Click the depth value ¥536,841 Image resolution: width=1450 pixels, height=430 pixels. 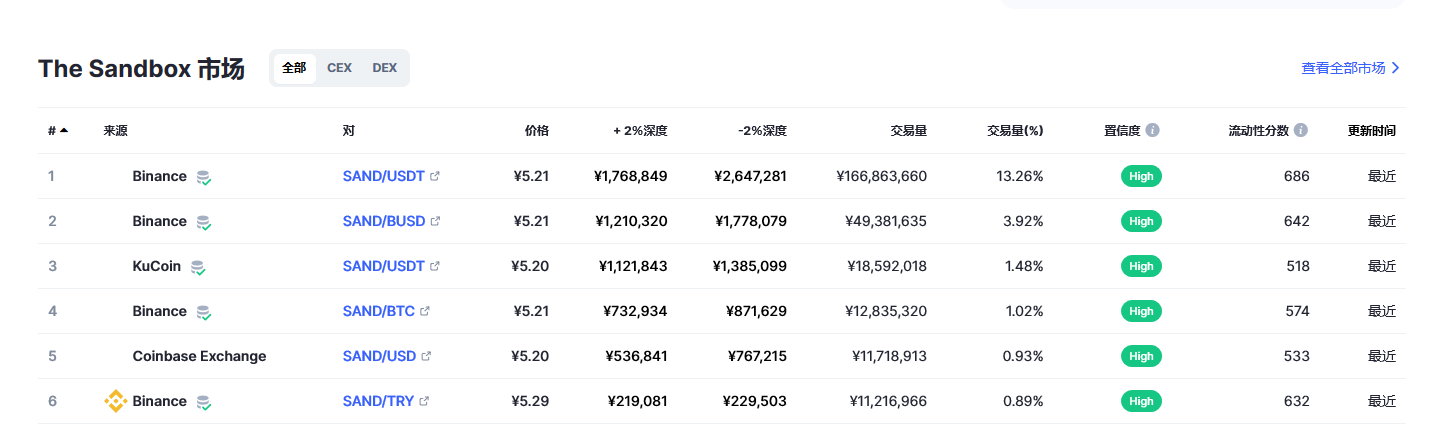[636, 356]
